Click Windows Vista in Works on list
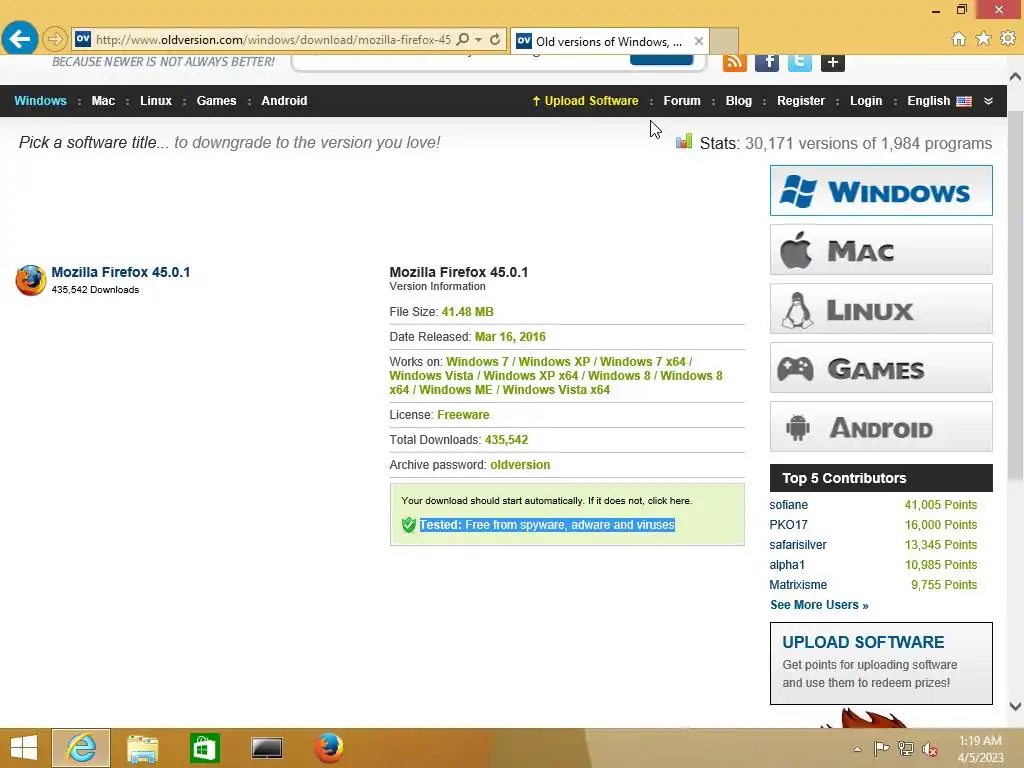 pyautogui.click(x=431, y=376)
